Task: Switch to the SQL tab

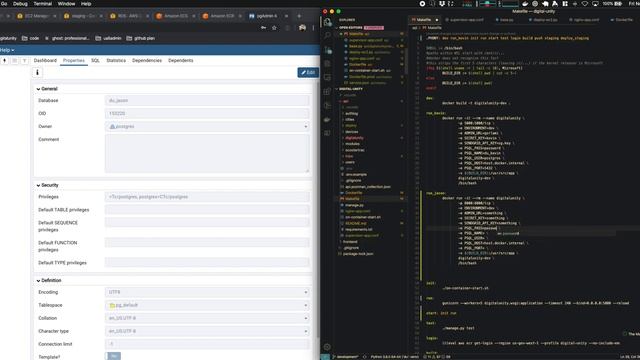Action: 95,60
